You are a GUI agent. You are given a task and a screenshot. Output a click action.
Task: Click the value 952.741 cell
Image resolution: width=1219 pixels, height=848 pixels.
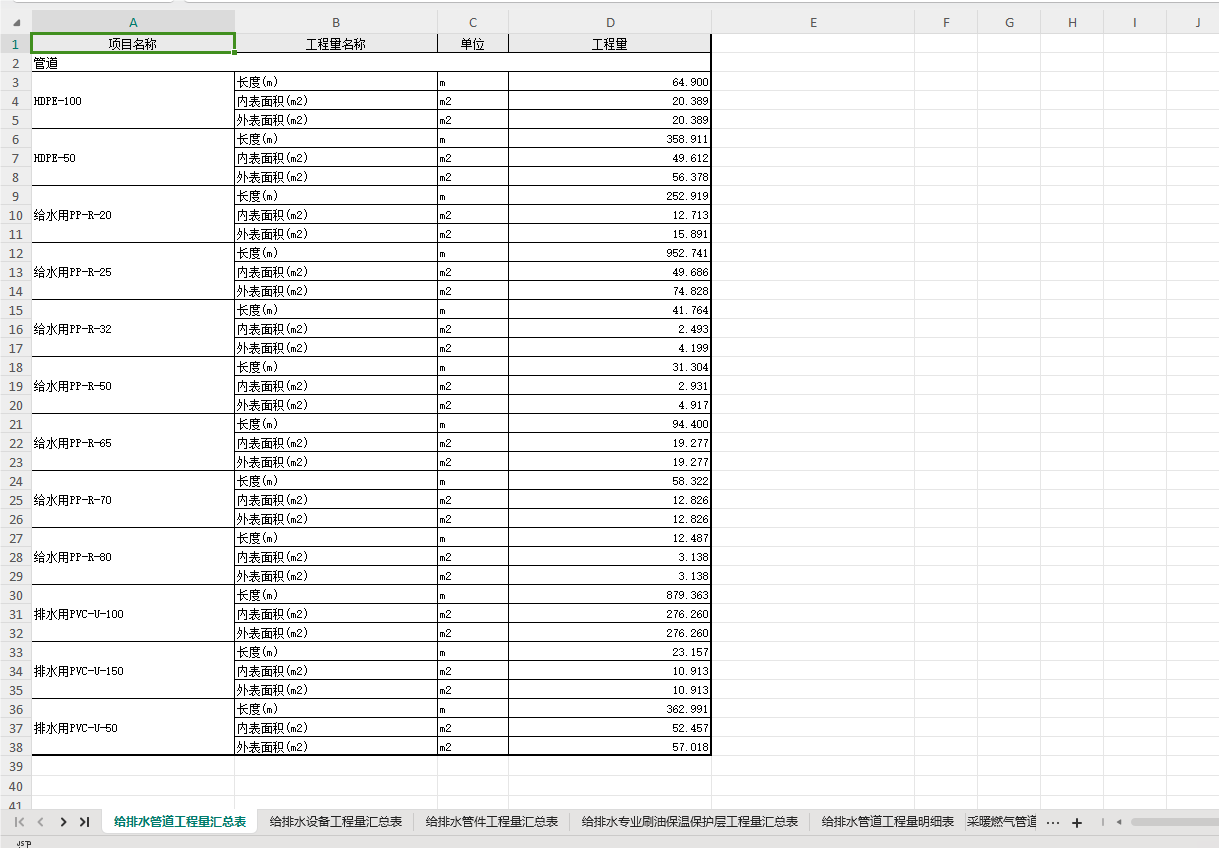pyautogui.click(x=610, y=253)
